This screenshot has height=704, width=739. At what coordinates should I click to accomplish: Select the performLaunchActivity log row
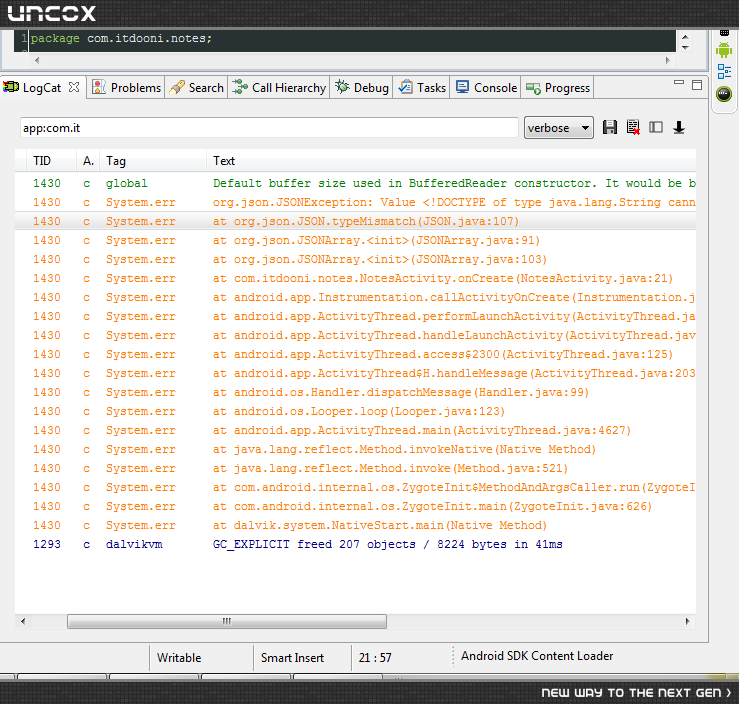click(355, 316)
